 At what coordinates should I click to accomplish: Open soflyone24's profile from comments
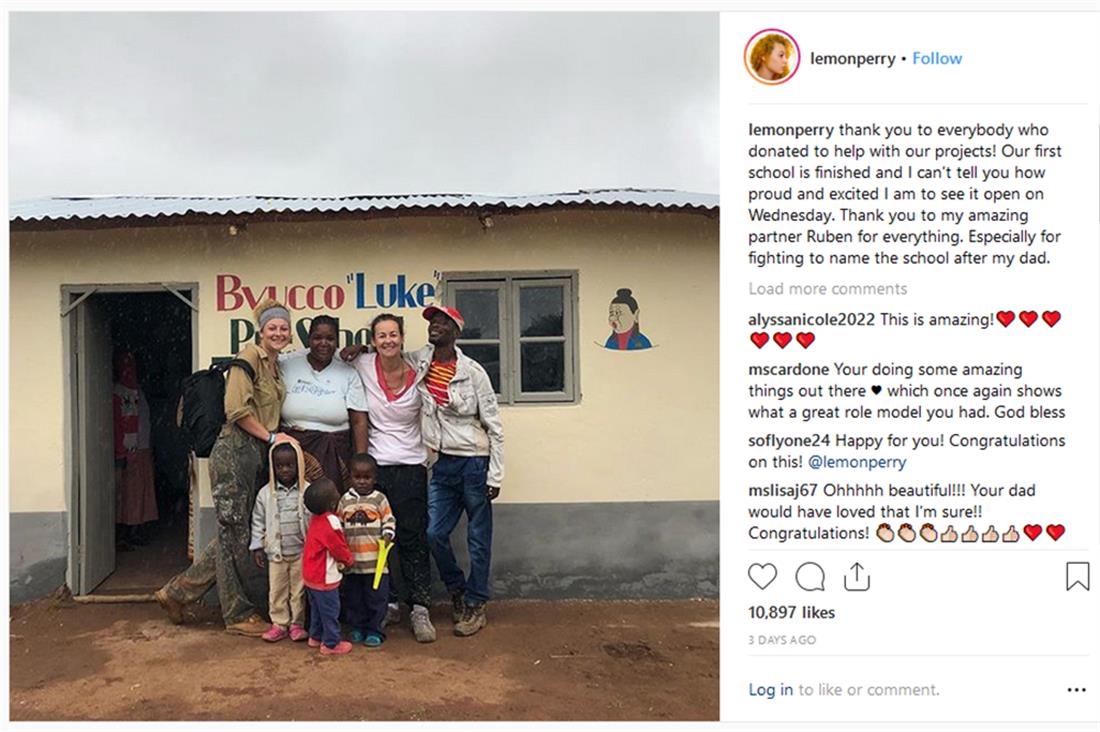[x=789, y=441]
